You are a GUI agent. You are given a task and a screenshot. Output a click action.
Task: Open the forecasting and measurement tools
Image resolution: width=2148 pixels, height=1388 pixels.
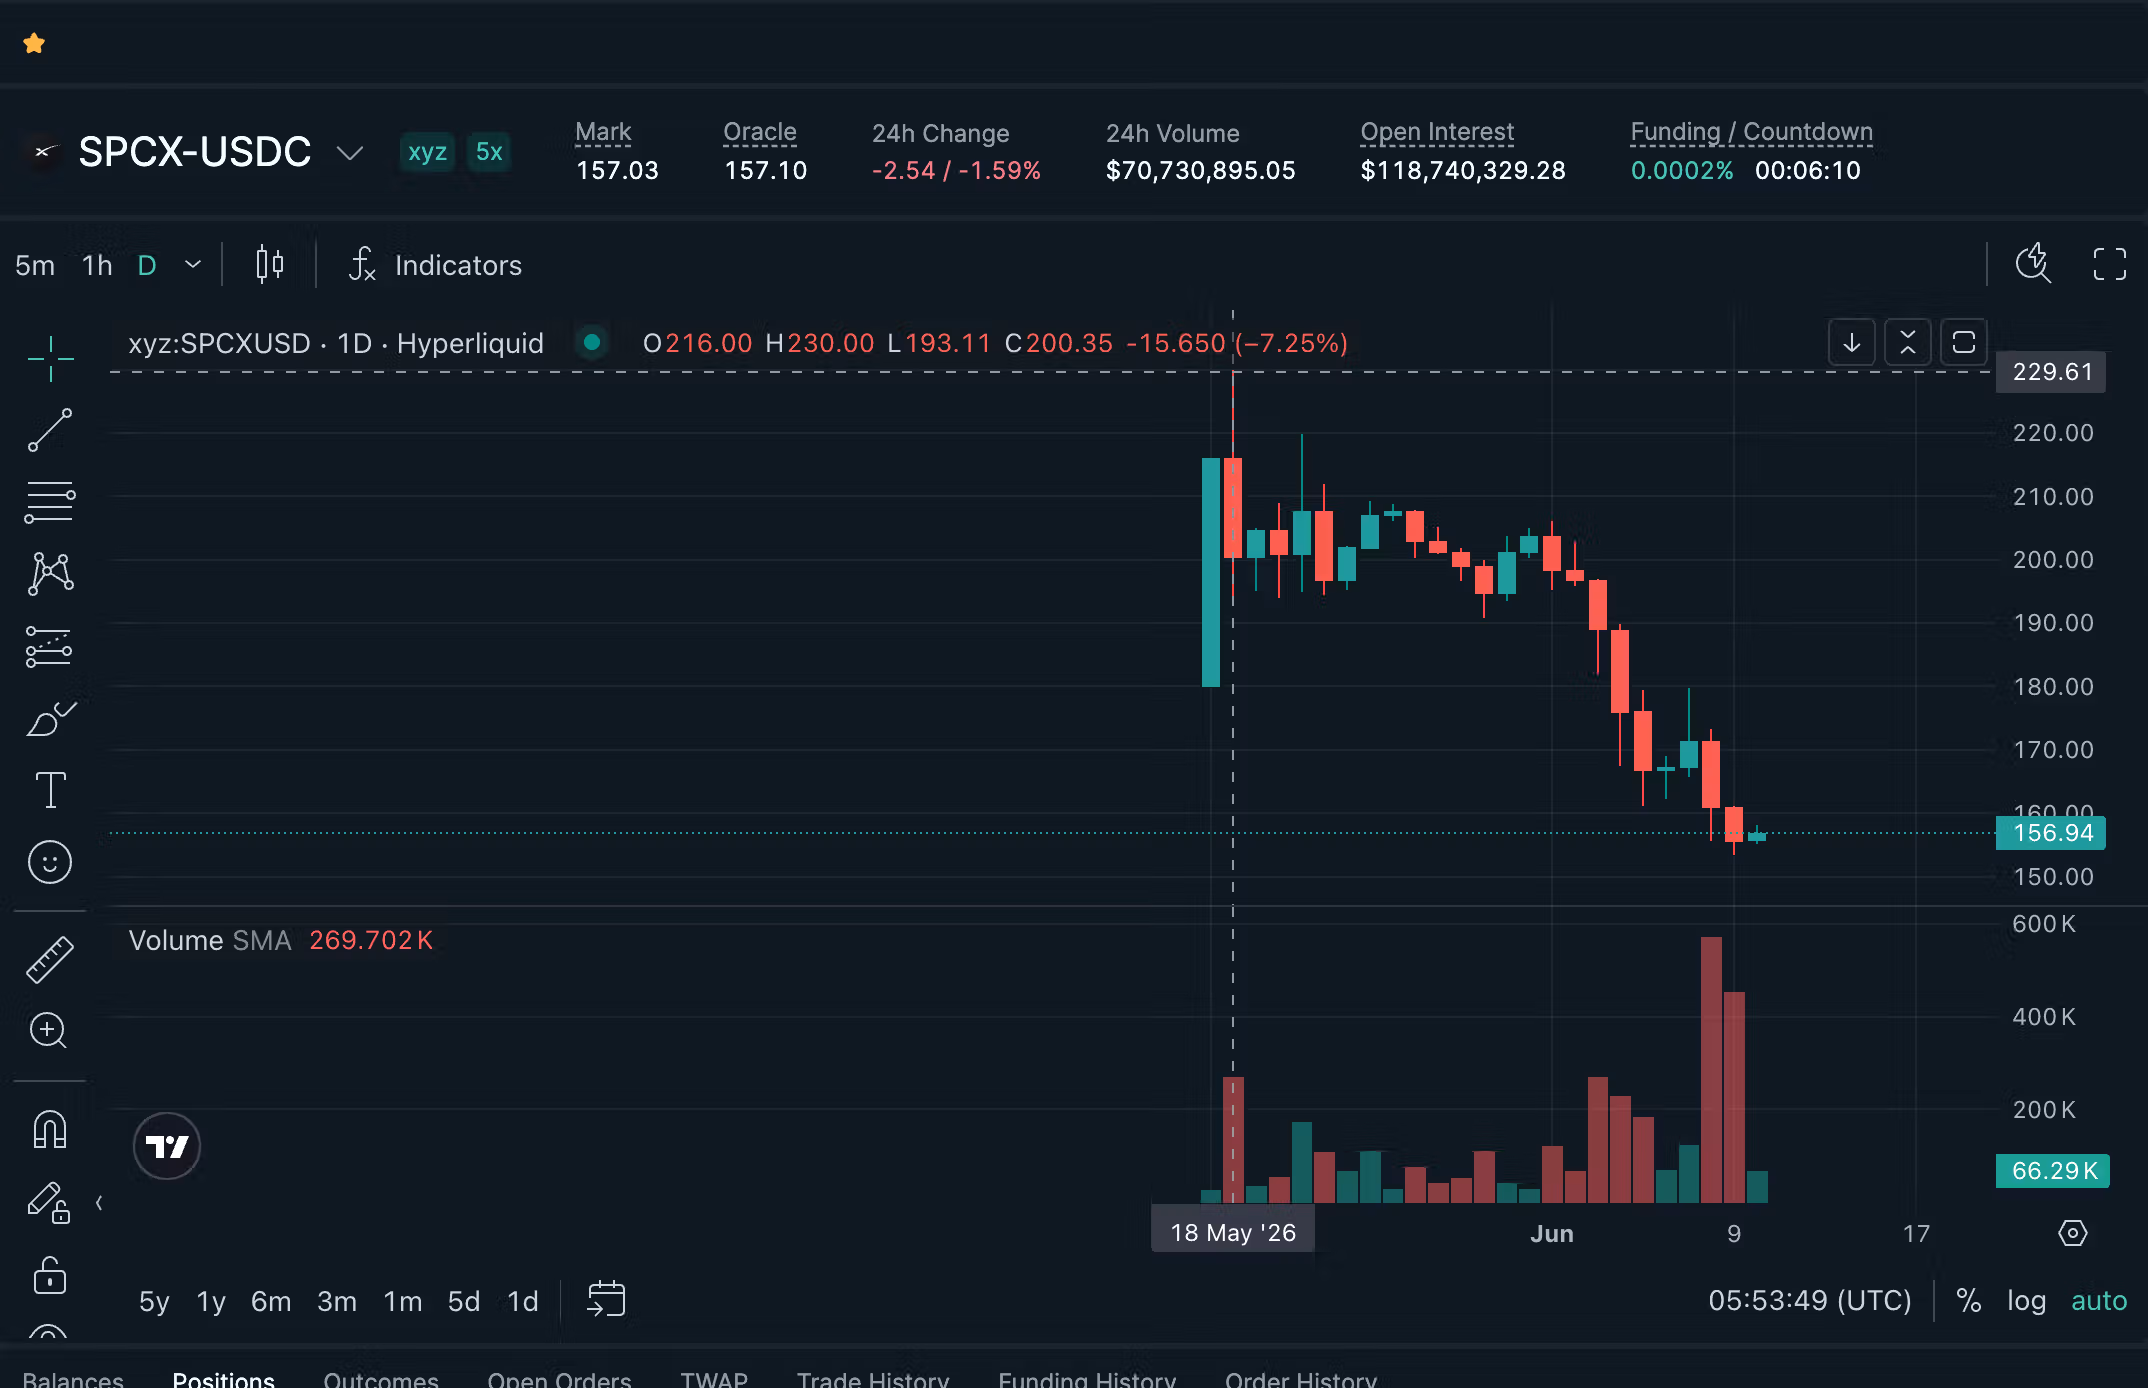coord(50,646)
